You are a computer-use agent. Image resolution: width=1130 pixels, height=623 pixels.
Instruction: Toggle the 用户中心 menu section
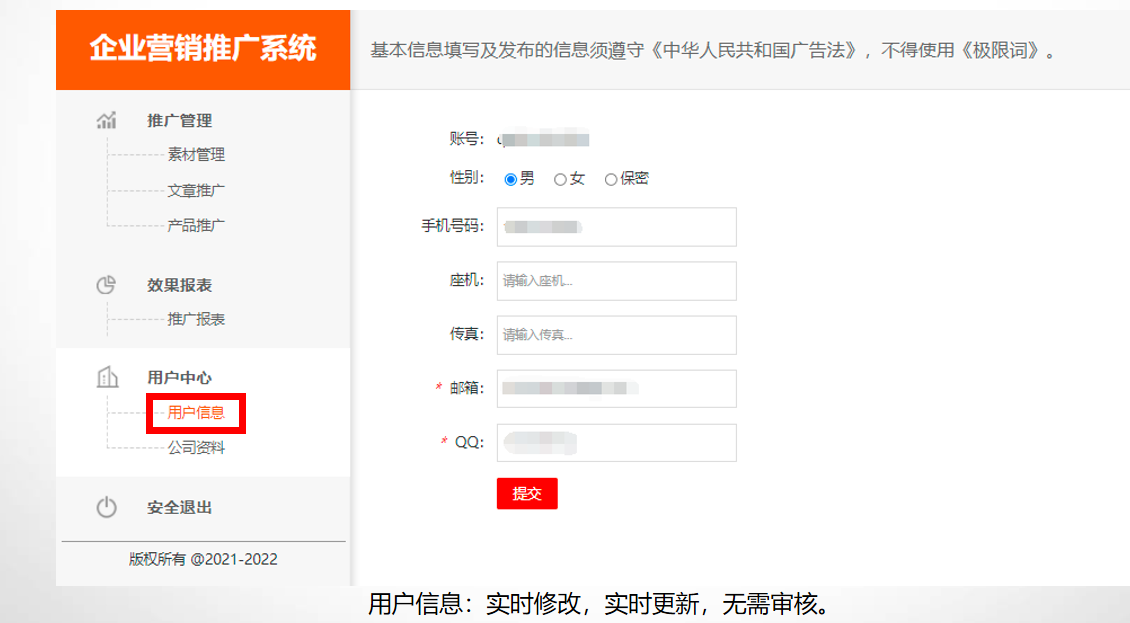[180, 377]
